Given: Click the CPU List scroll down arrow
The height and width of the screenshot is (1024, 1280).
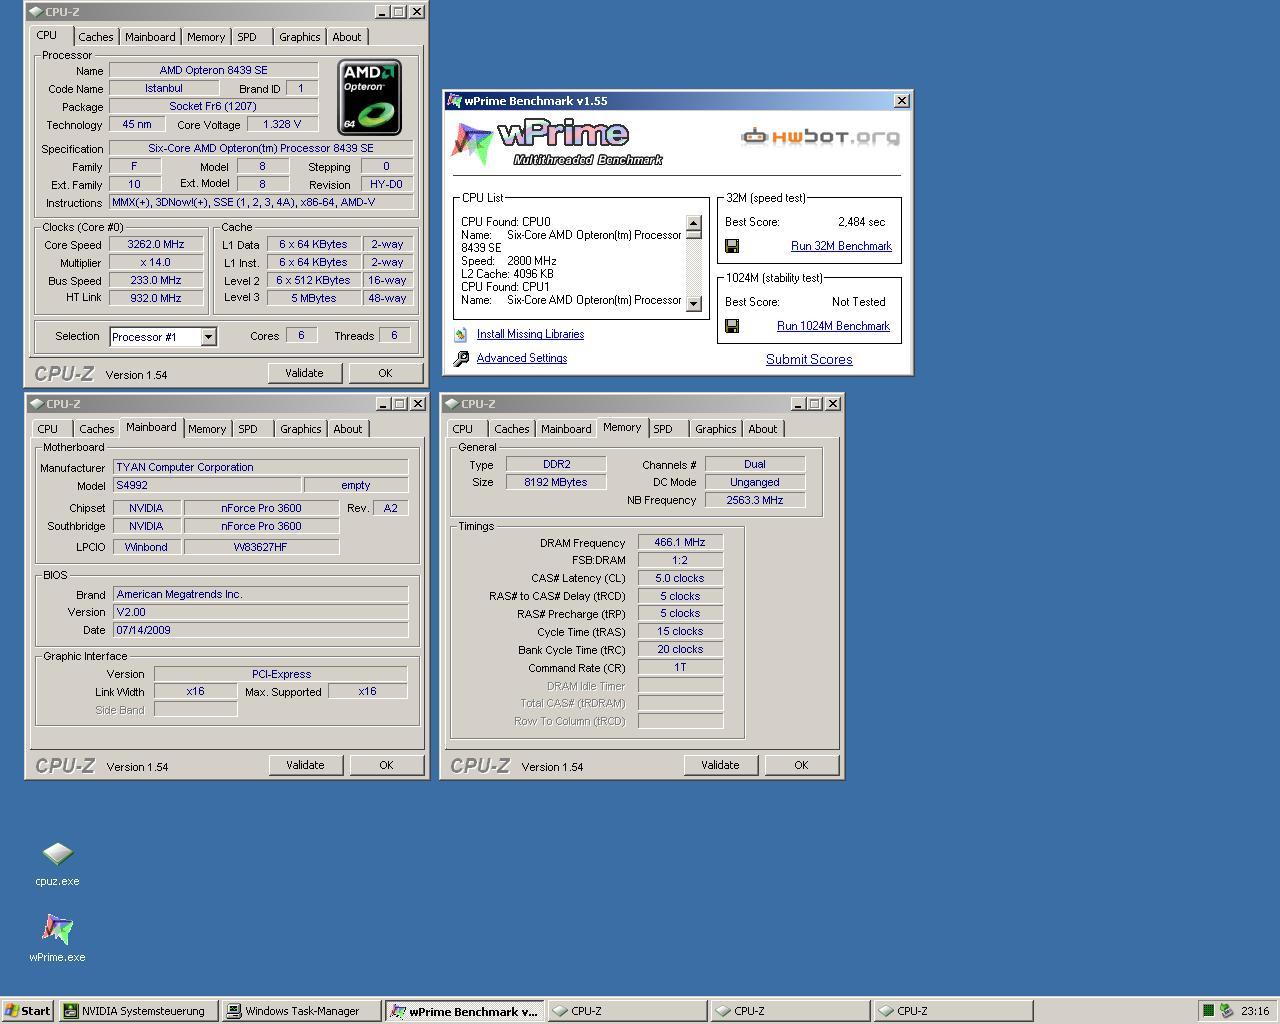Looking at the screenshot, I should (694, 304).
